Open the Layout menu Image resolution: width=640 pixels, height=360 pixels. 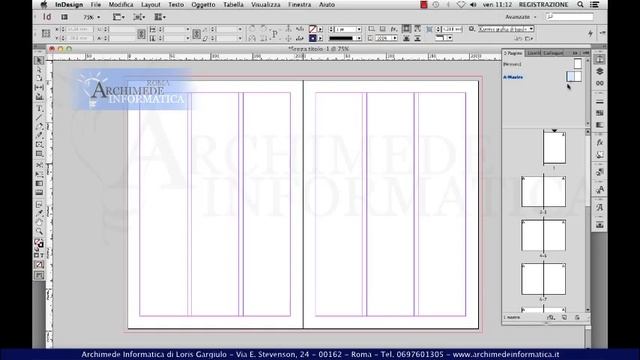tap(151, 4)
